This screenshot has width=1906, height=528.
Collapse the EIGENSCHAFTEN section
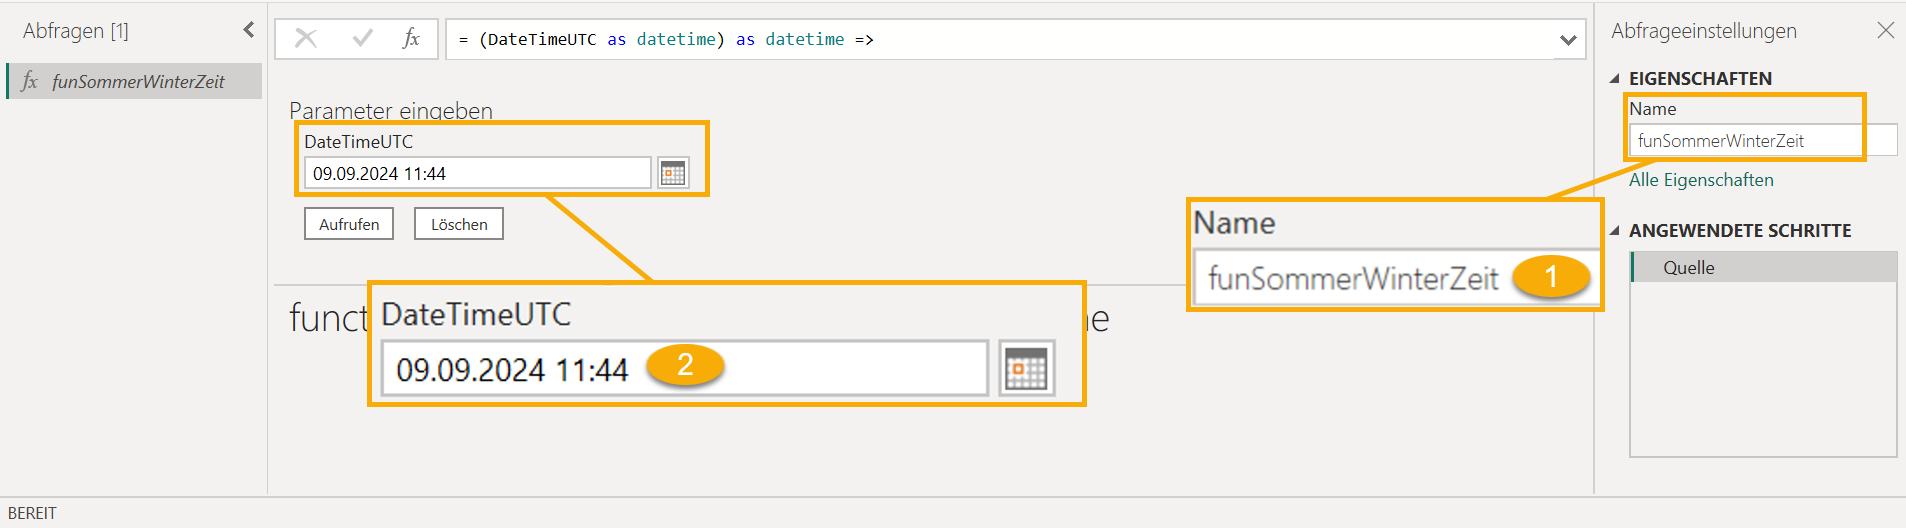click(x=1614, y=78)
